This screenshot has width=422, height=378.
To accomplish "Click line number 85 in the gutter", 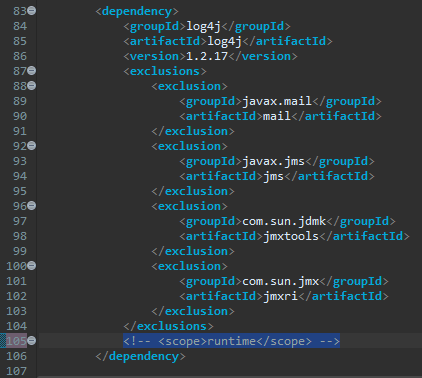I will [x=20, y=41].
